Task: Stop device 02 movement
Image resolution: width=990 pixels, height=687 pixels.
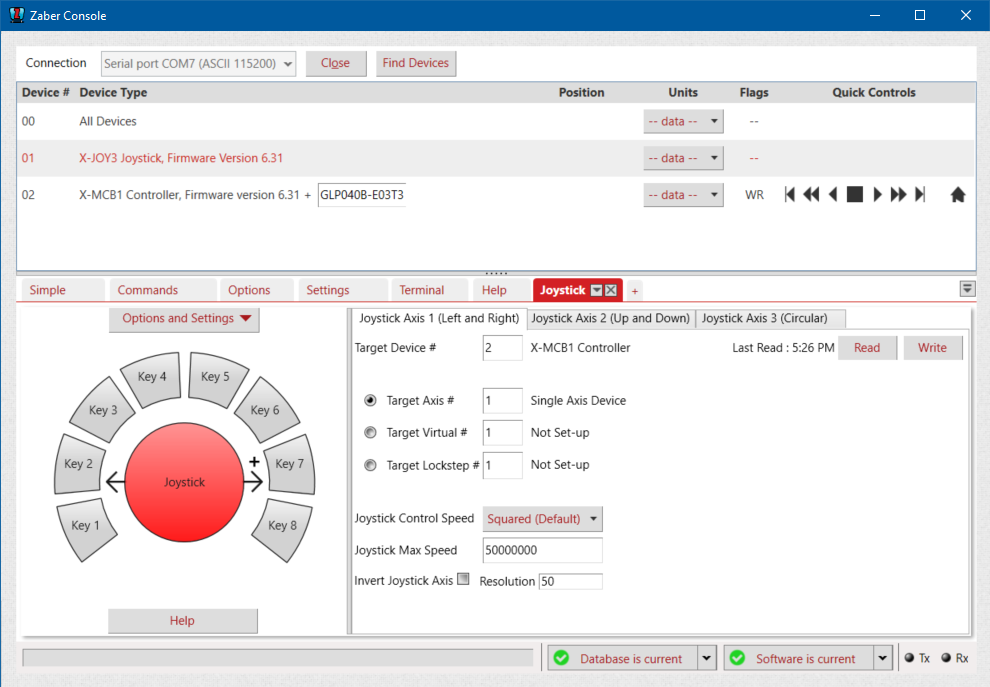Action: click(854, 194)
